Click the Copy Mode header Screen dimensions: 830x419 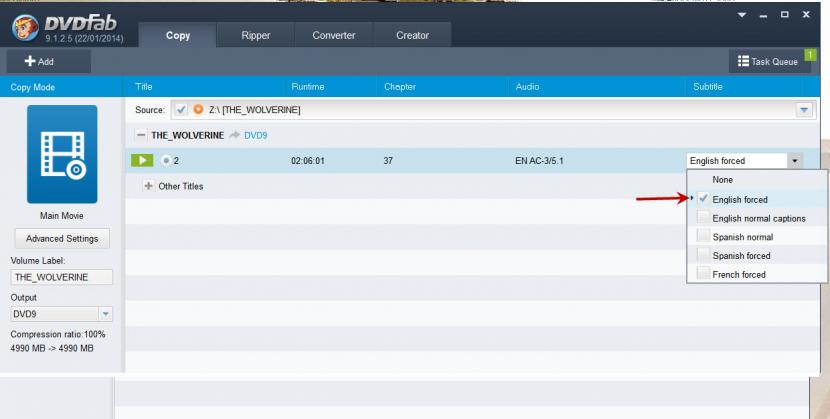(32, 87)
